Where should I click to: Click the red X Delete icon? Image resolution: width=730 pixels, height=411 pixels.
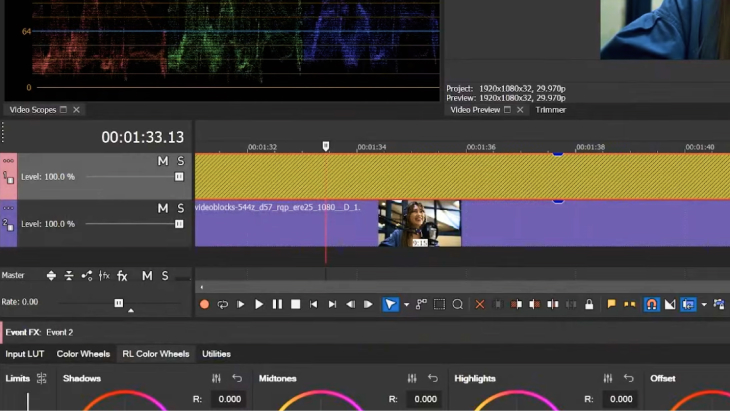point(480,304)
